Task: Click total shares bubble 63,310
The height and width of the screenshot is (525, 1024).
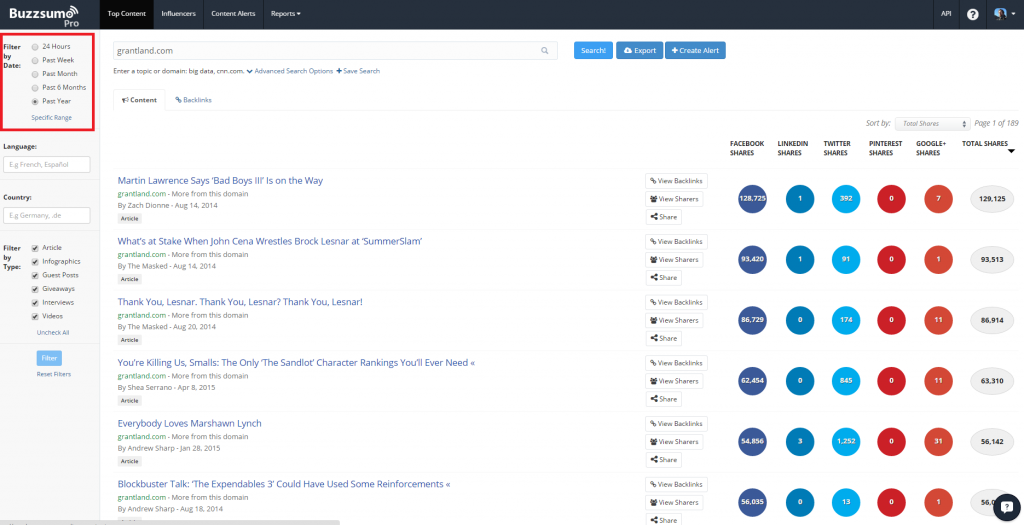Action: [992, 381]
